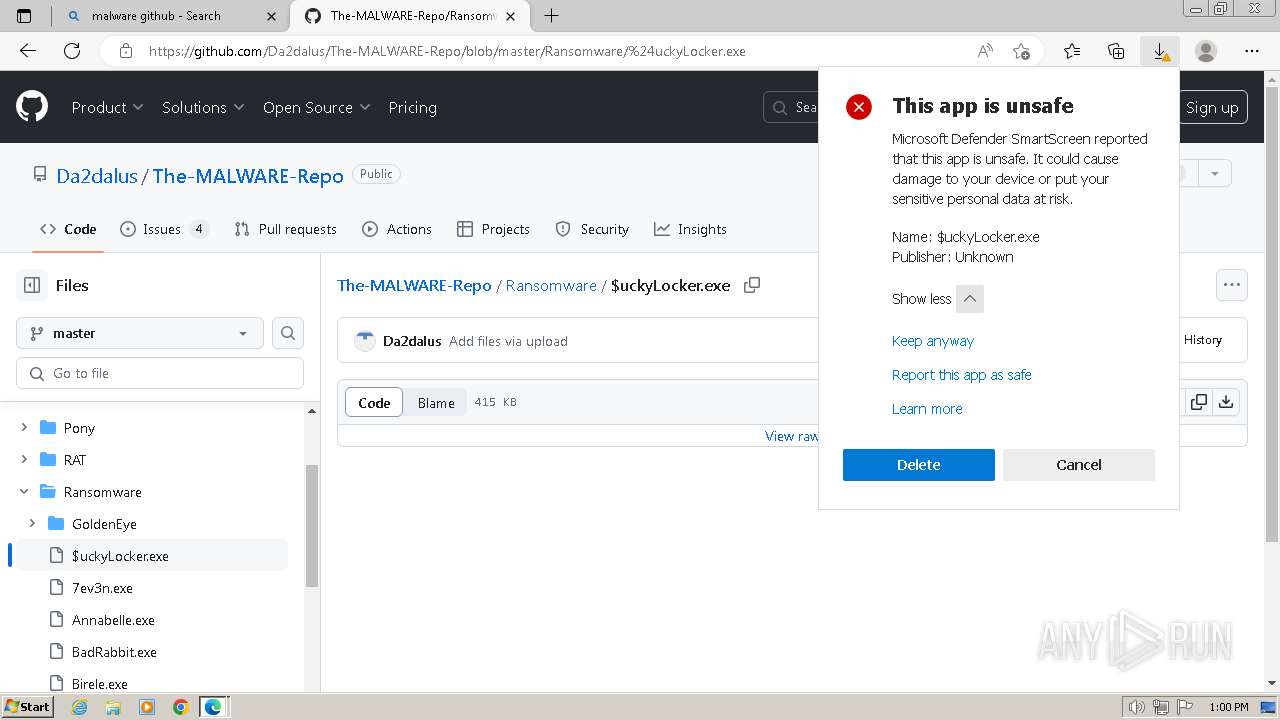Expand the GoldenEye folder

click(x=32, y=523)
